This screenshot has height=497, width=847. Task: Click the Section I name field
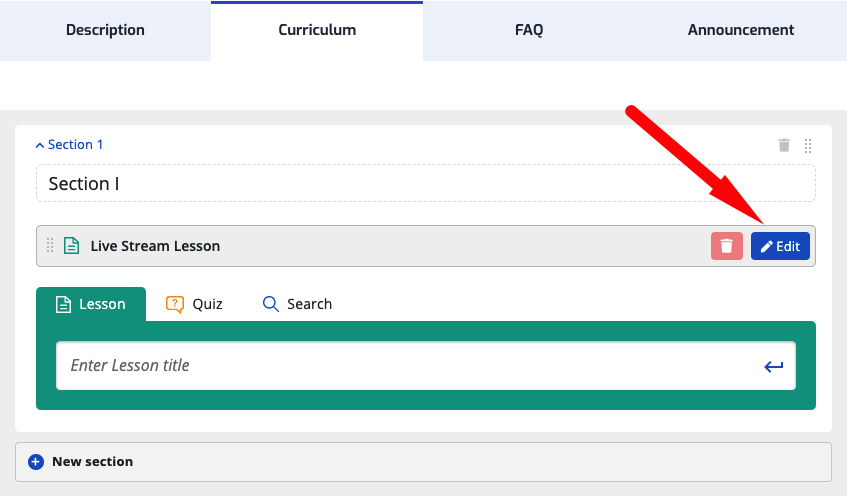[x=425, y=184]
